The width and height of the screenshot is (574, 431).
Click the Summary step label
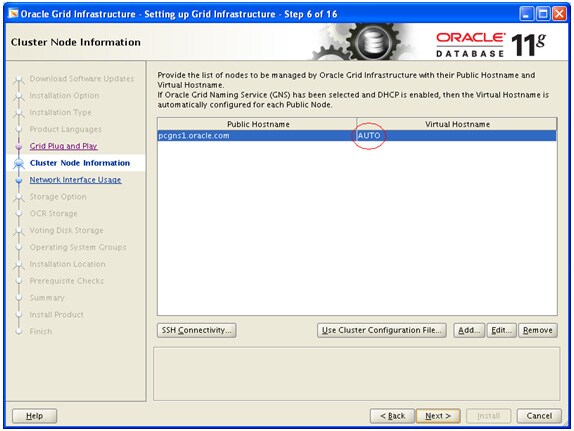[47, 298]
